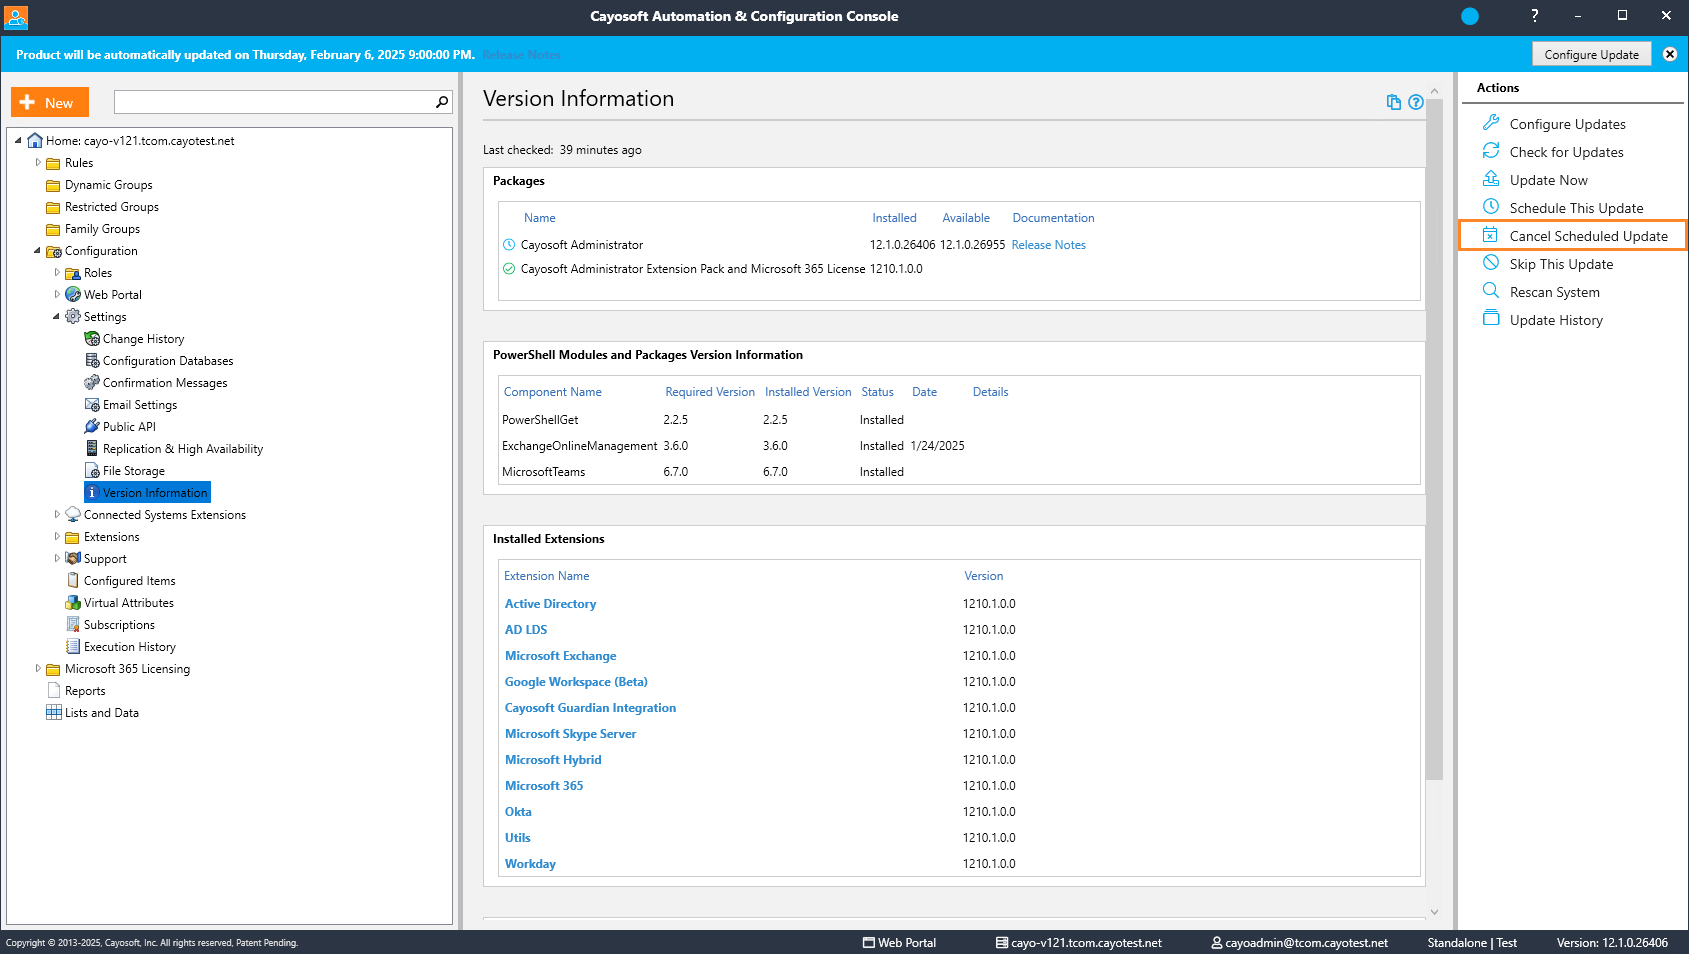Click the Schedule This Update clock icon
The width and height of the screenshot is (1689, 954).
1490,206
